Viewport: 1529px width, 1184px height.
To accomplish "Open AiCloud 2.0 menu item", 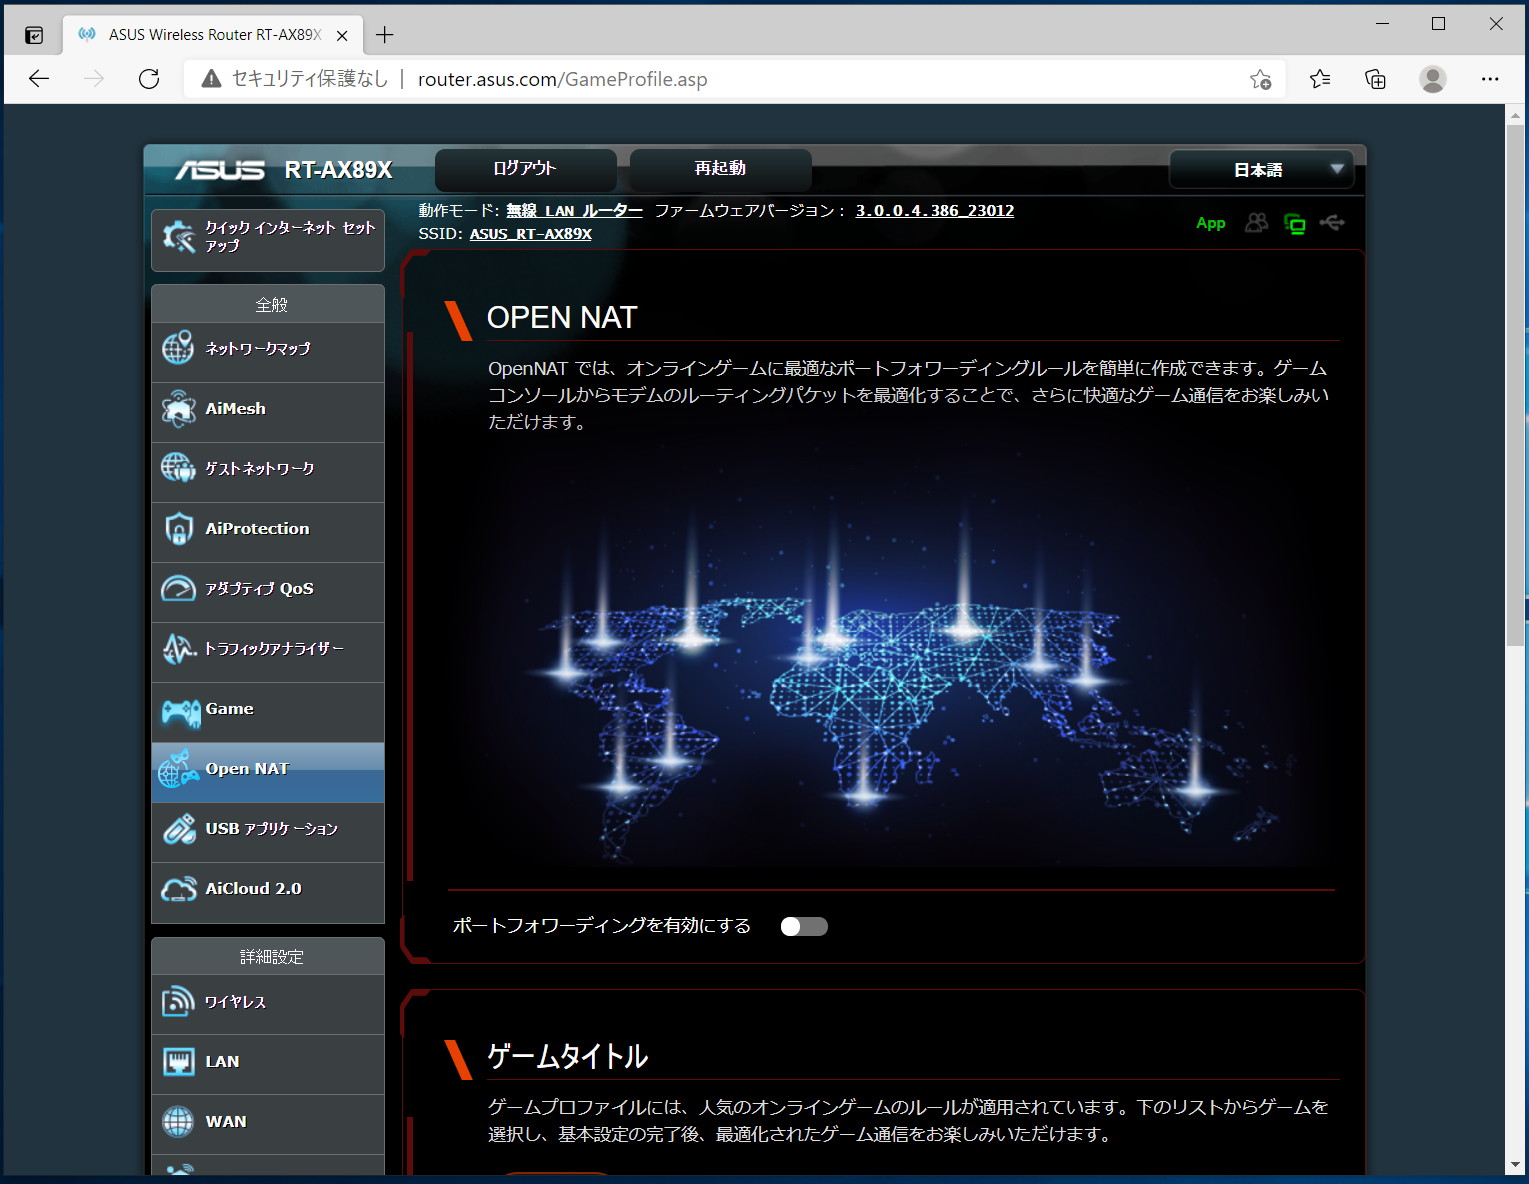I will (268, 893).
